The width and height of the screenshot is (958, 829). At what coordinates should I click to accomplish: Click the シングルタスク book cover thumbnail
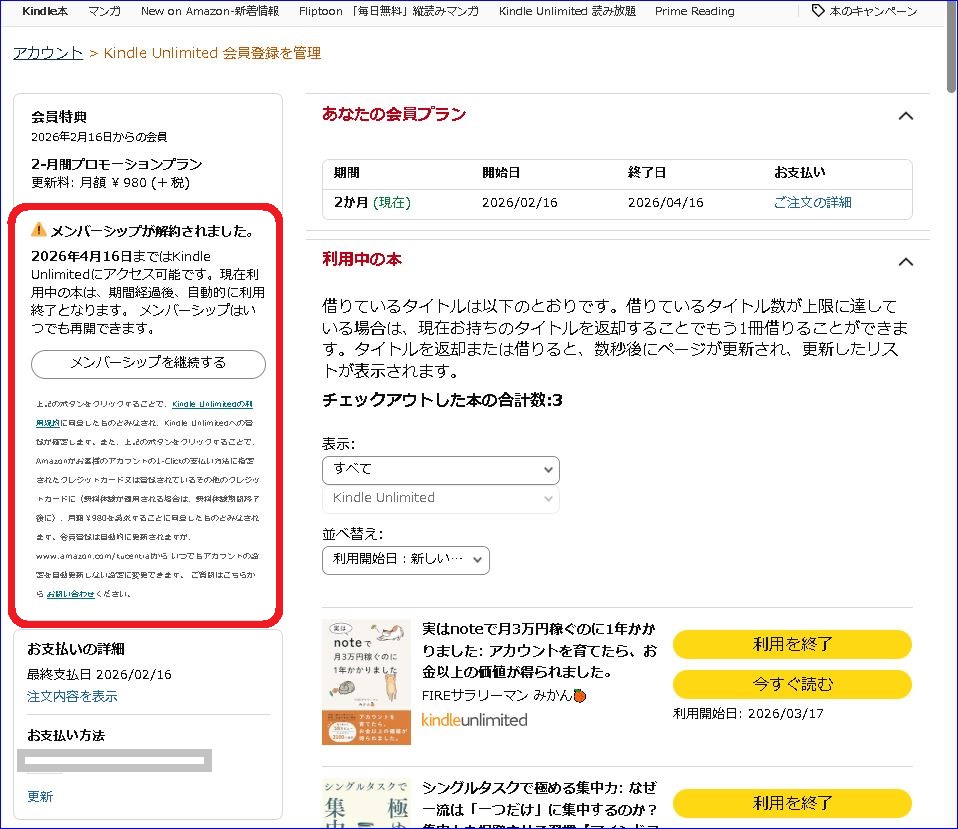point(366,803)
